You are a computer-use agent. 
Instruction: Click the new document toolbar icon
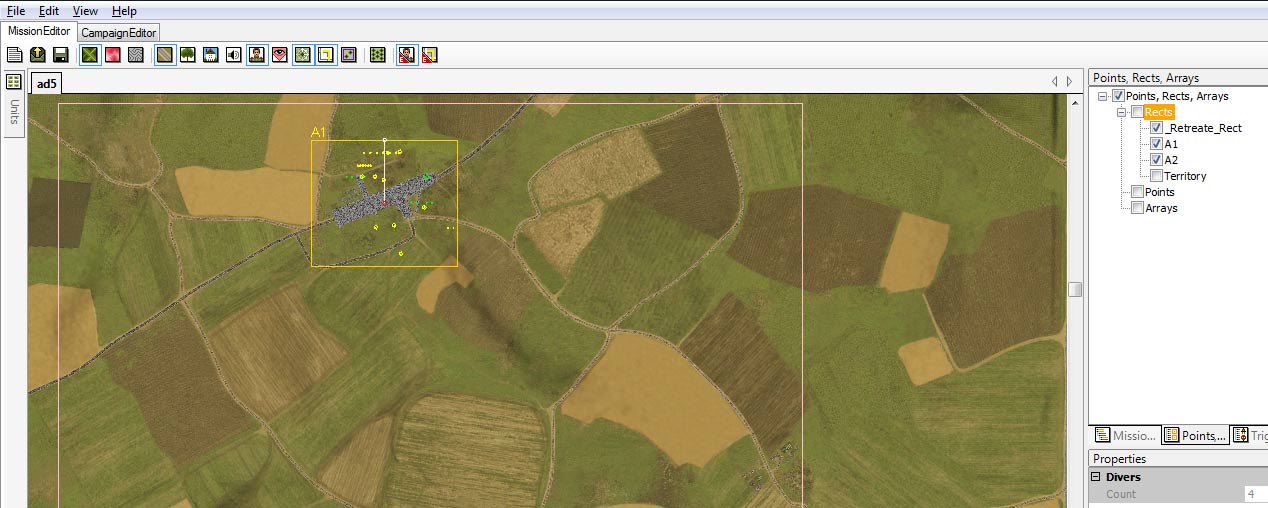[14, 55]
